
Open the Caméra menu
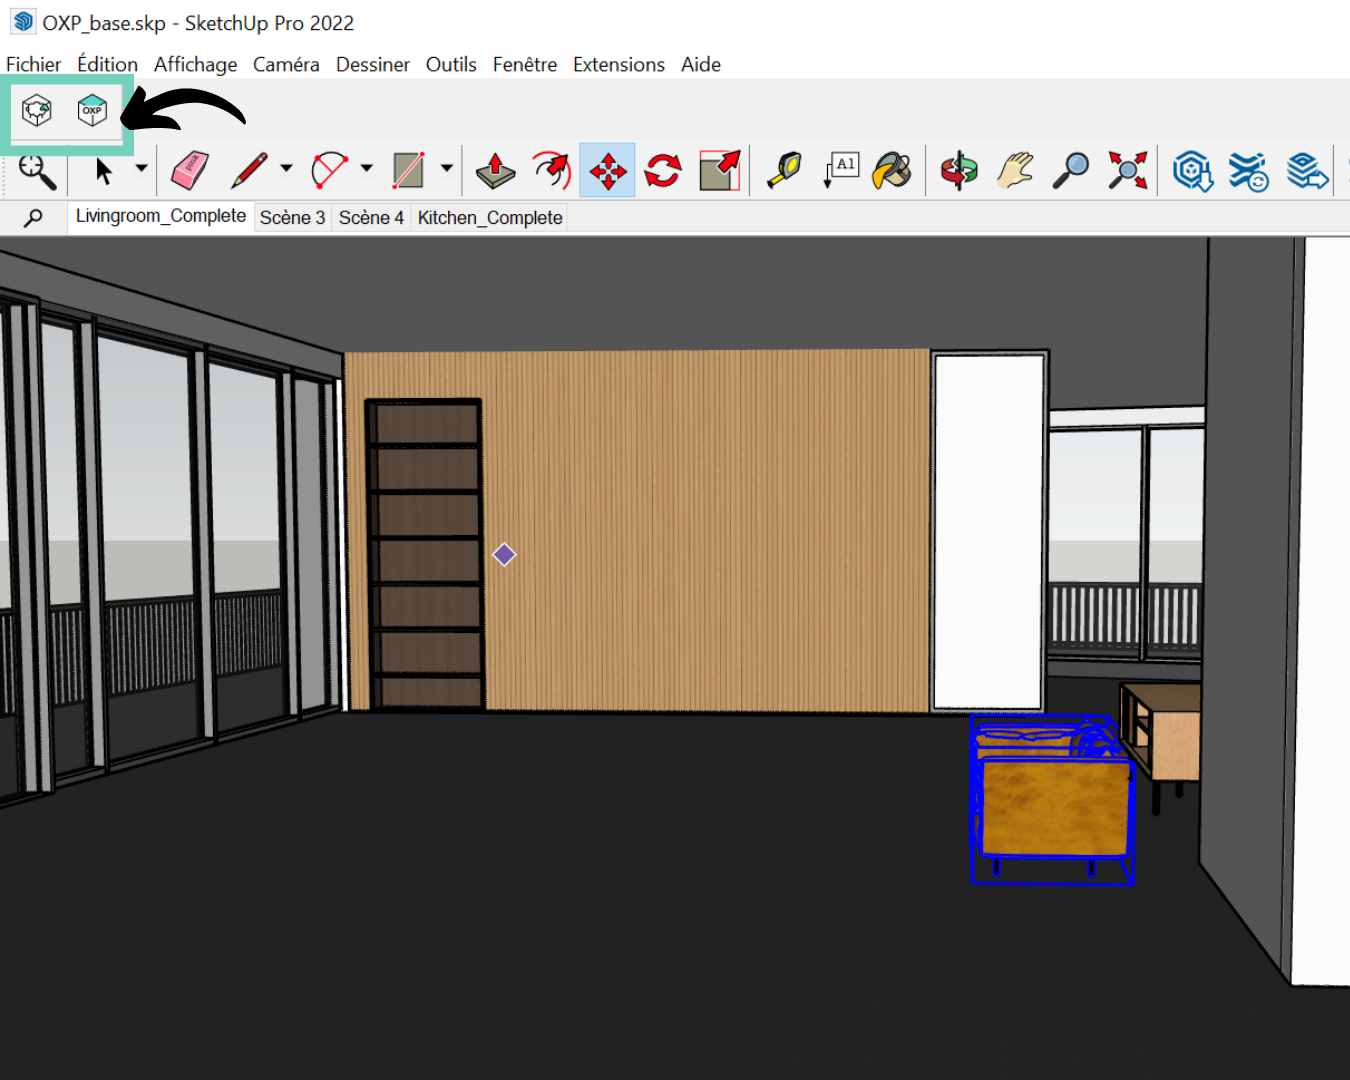[286, 65]
